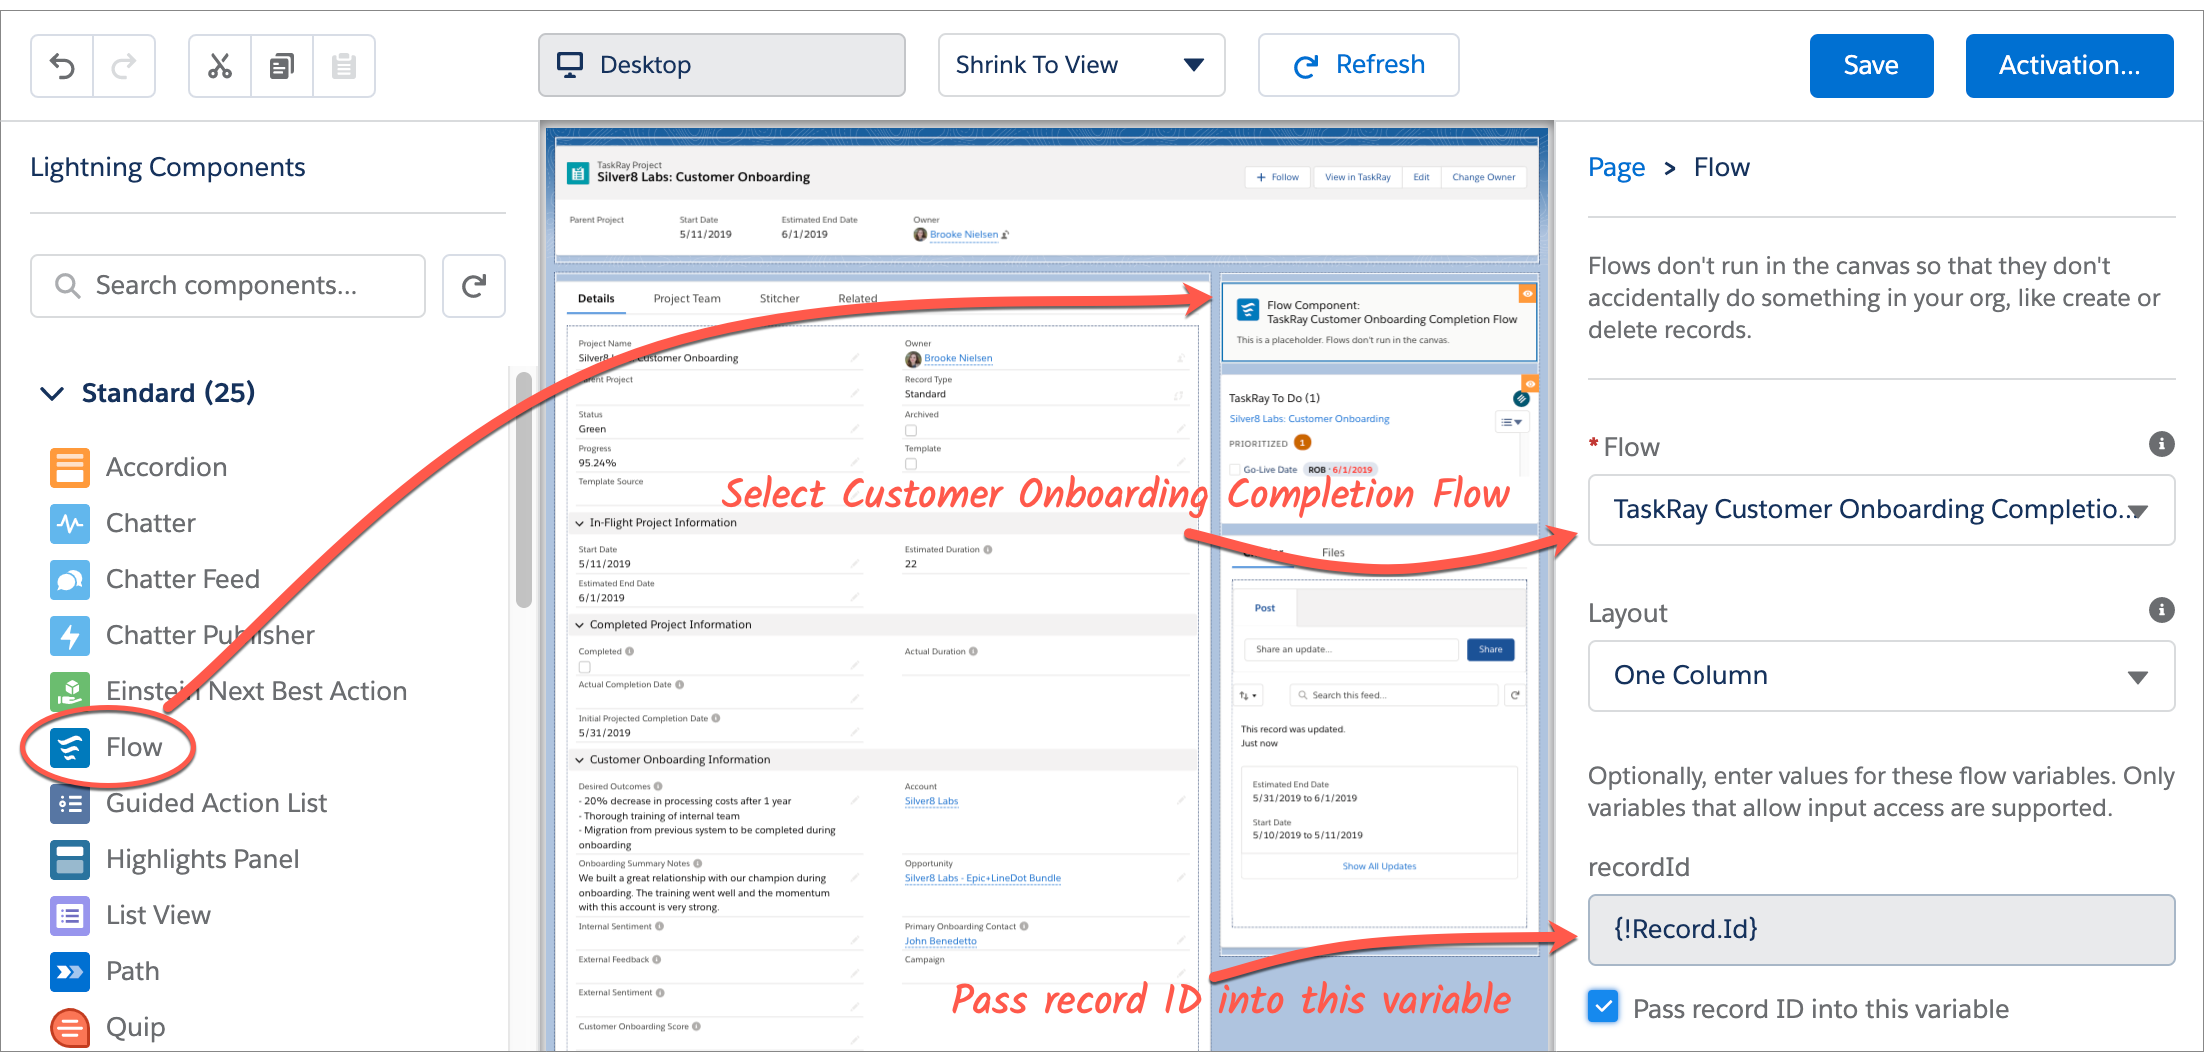The height and width of the screenshot is (1062, 2204).
Task: Open the Files tab in canvas
Action: [1333, 553]
